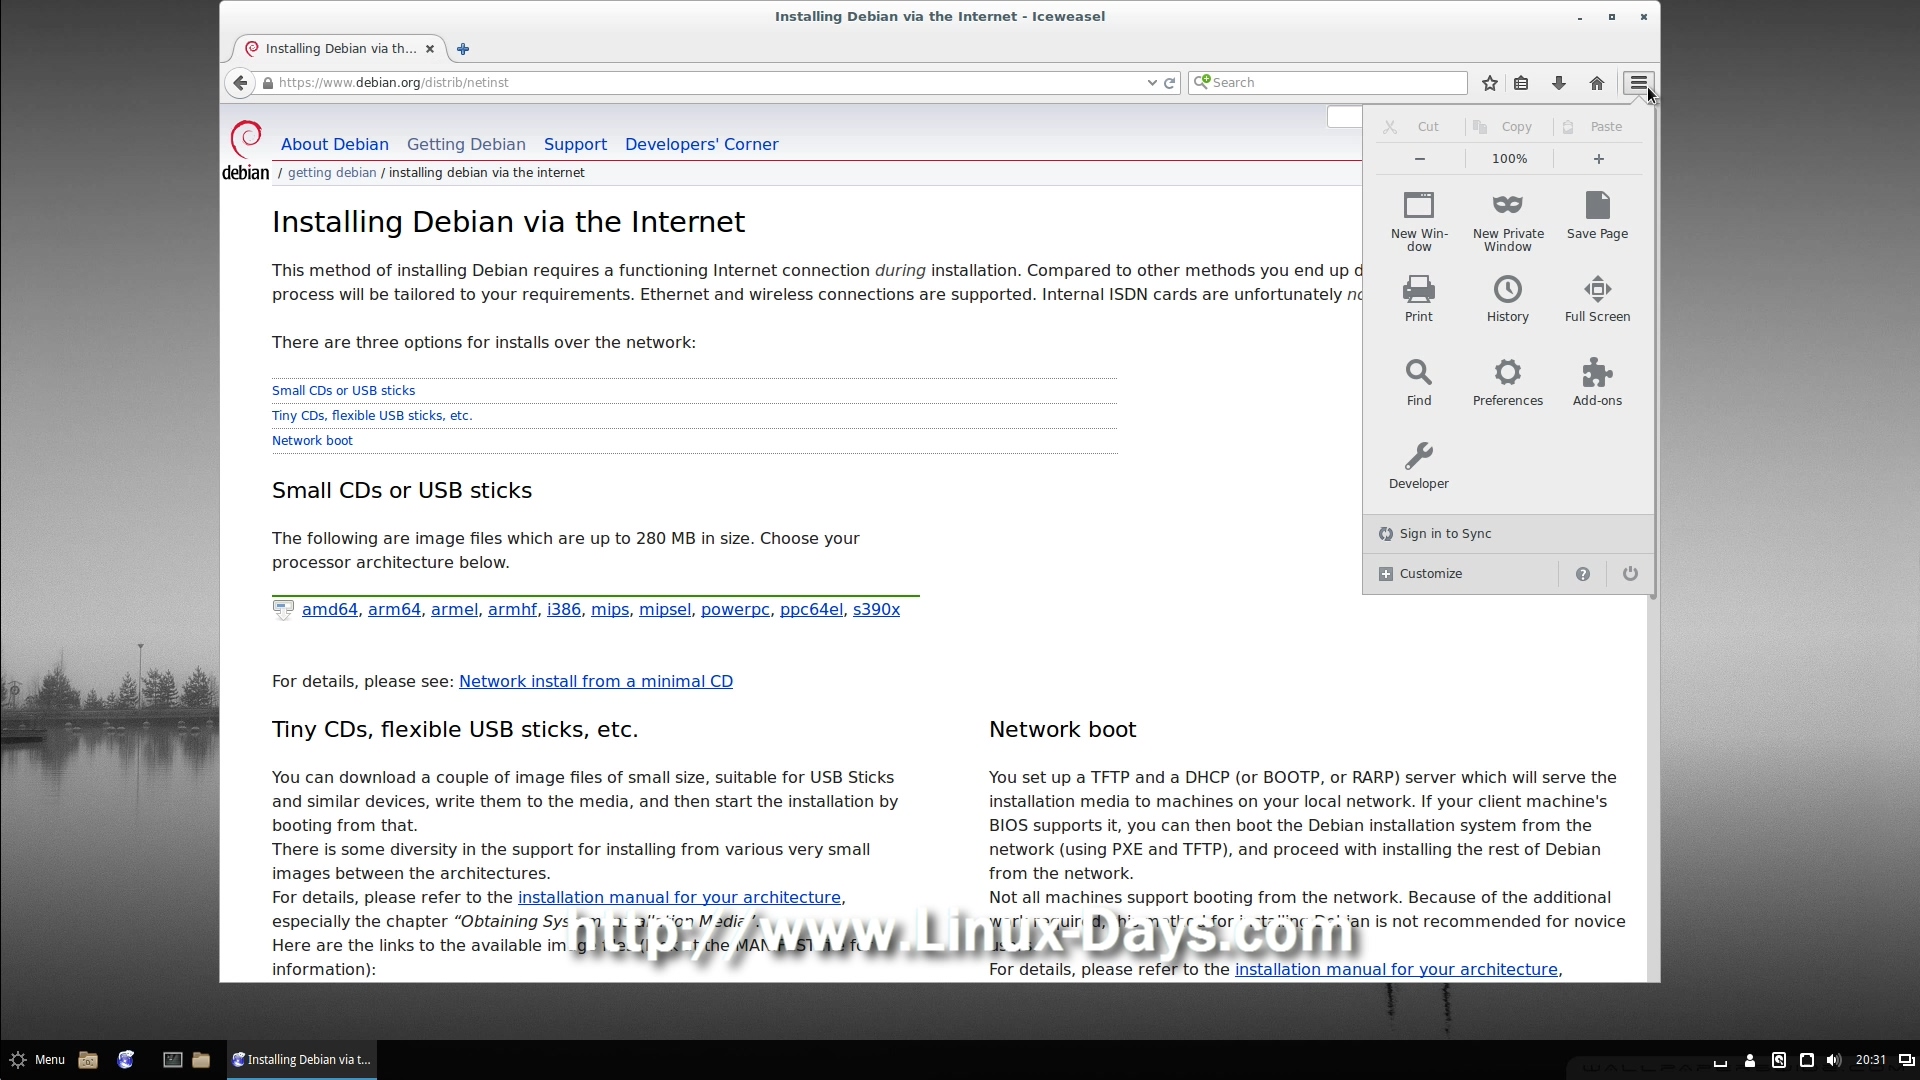Click Copy in the menu panel
1920x1080 pixels.
[x=1508, y=127]
